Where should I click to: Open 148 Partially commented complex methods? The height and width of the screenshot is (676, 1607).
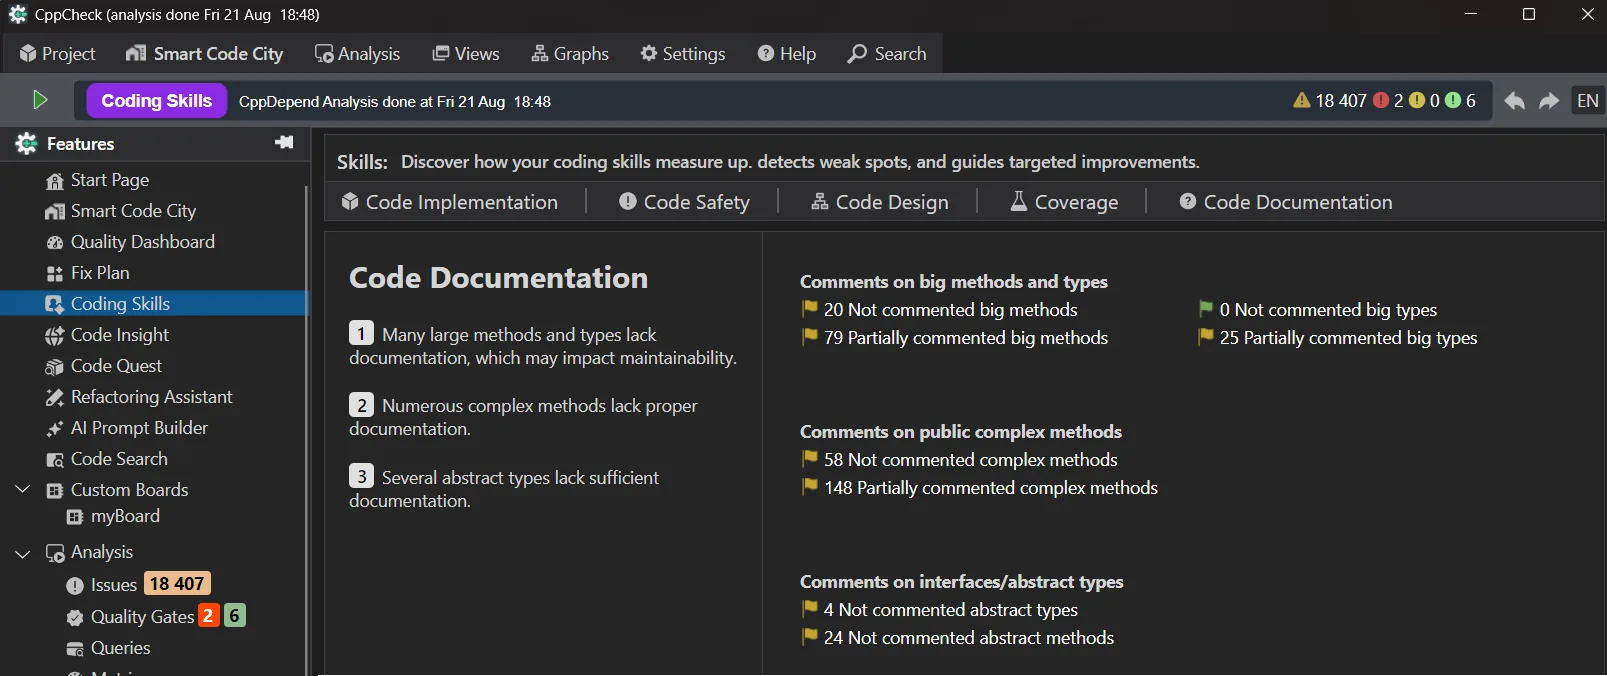[991, 488]
